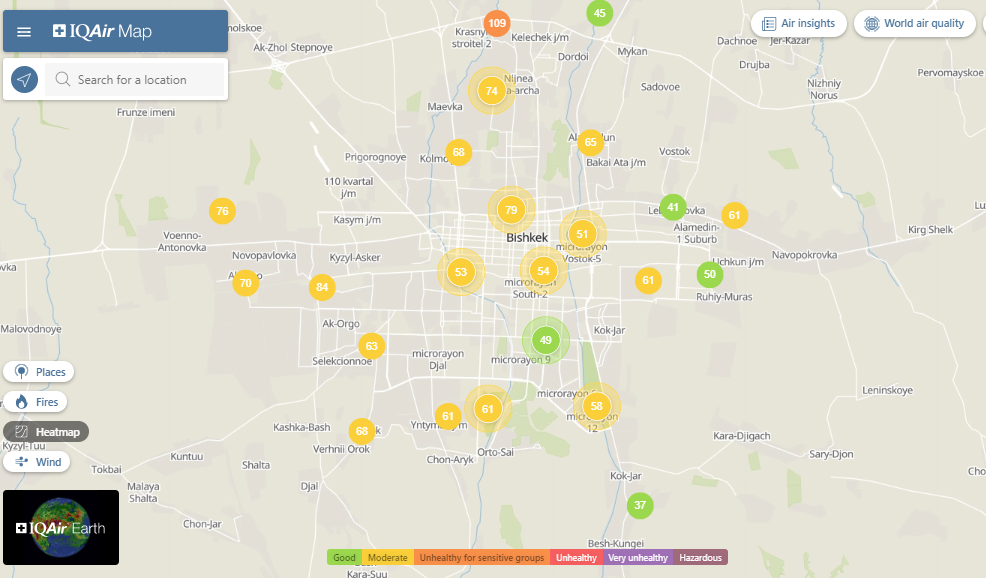Screen dimensions: 986x578
Task: Open the 79 AQI marker near Bishkek
Action: (x=511, y=210)
